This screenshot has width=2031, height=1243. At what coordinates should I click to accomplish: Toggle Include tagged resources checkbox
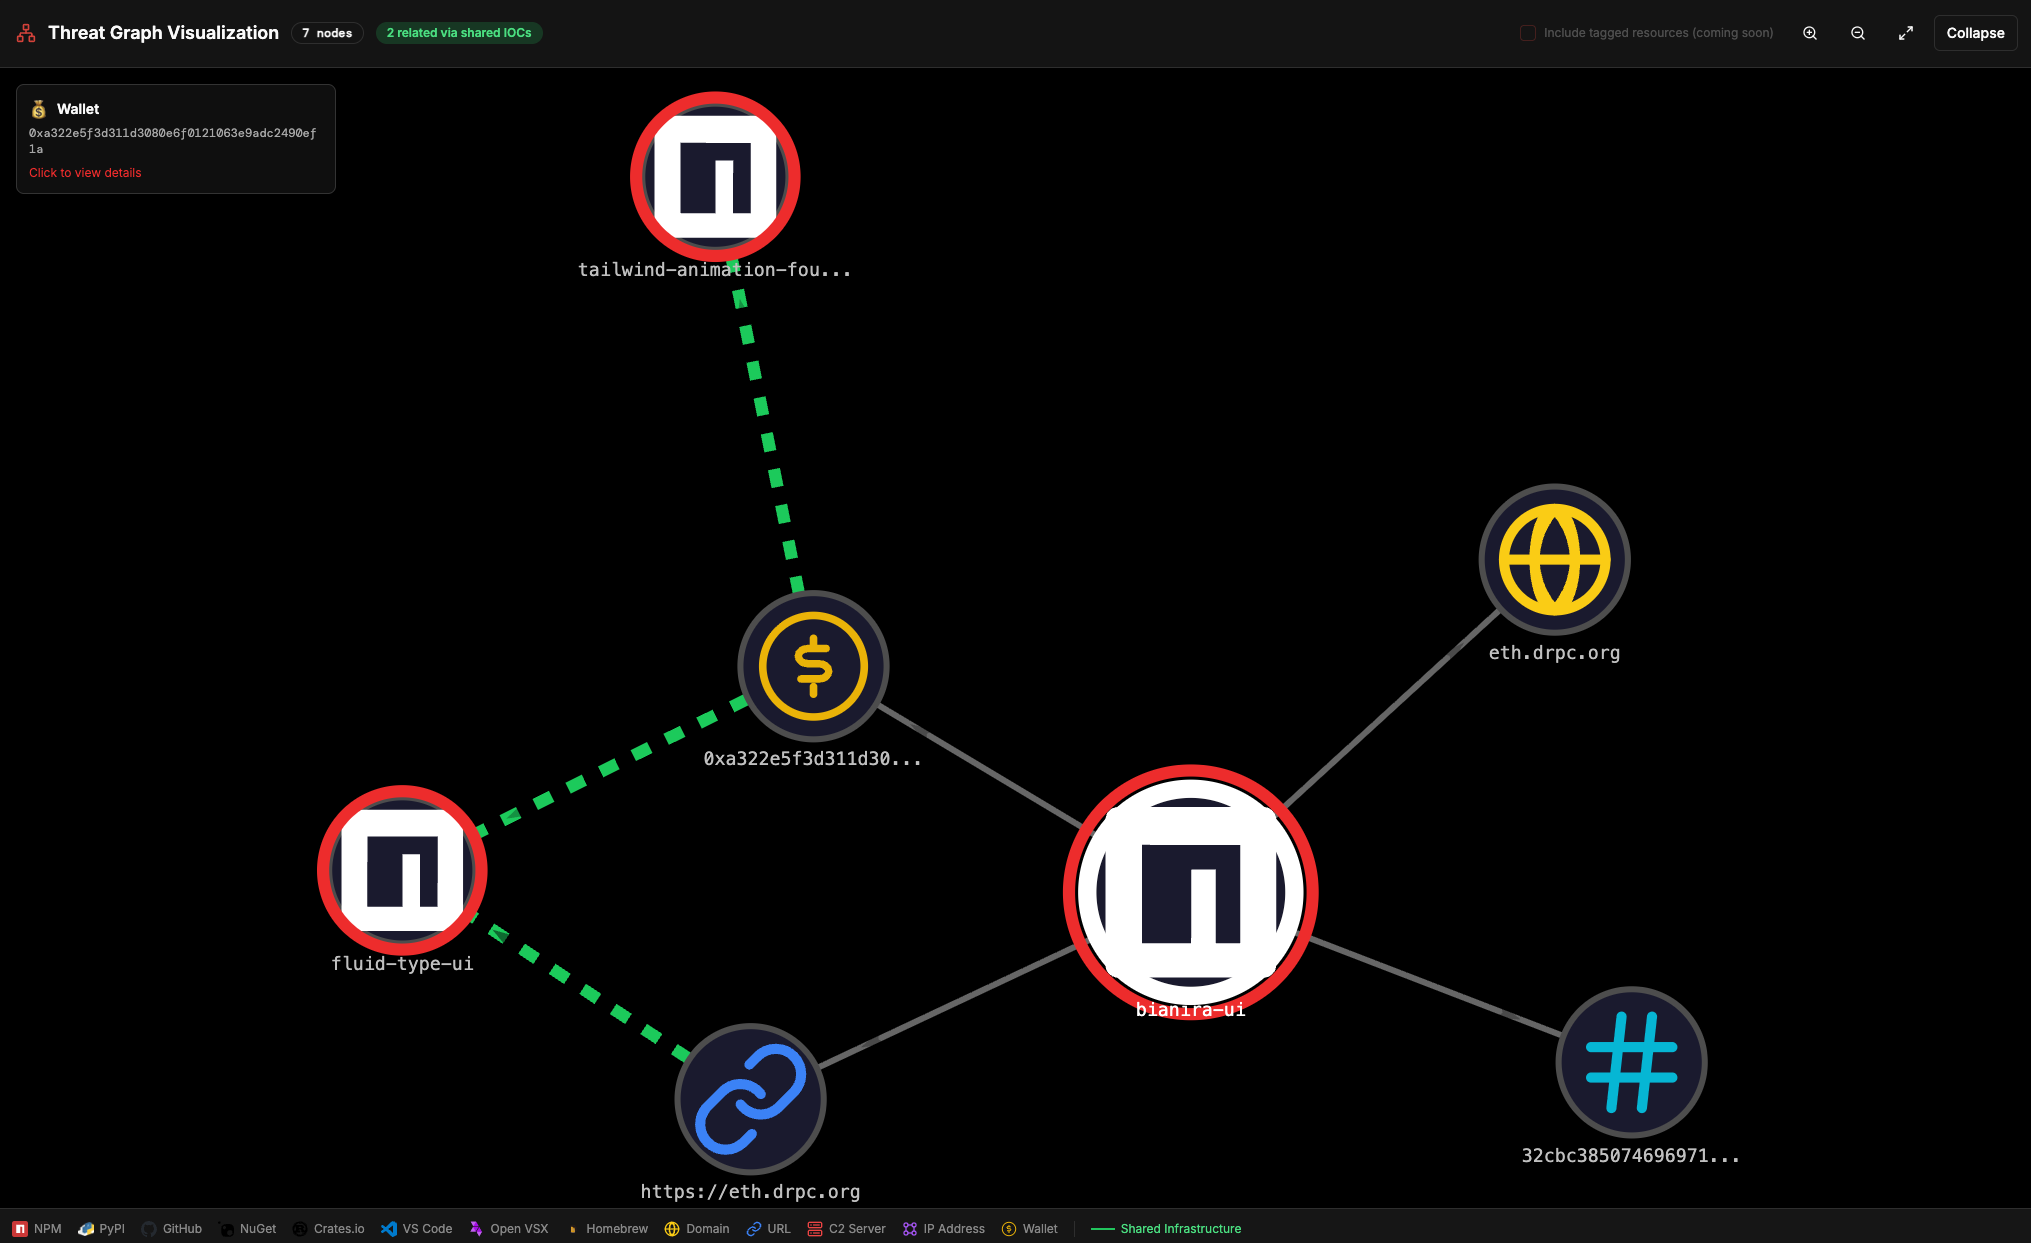pos(1528,33)
